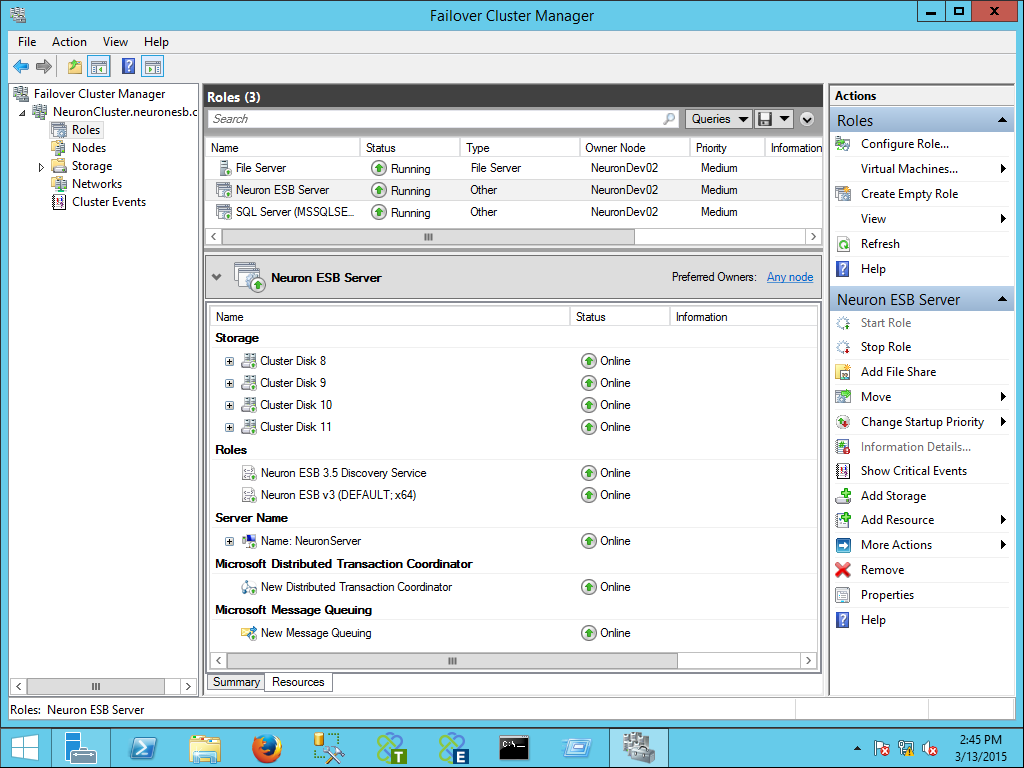Expand the Name: NeuronServer resource
The image size is (1024, 768).
click(229, 541)
